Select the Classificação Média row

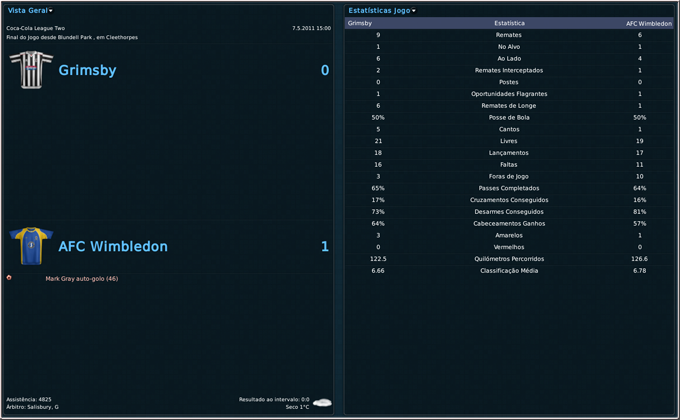[x=508, y=270]
